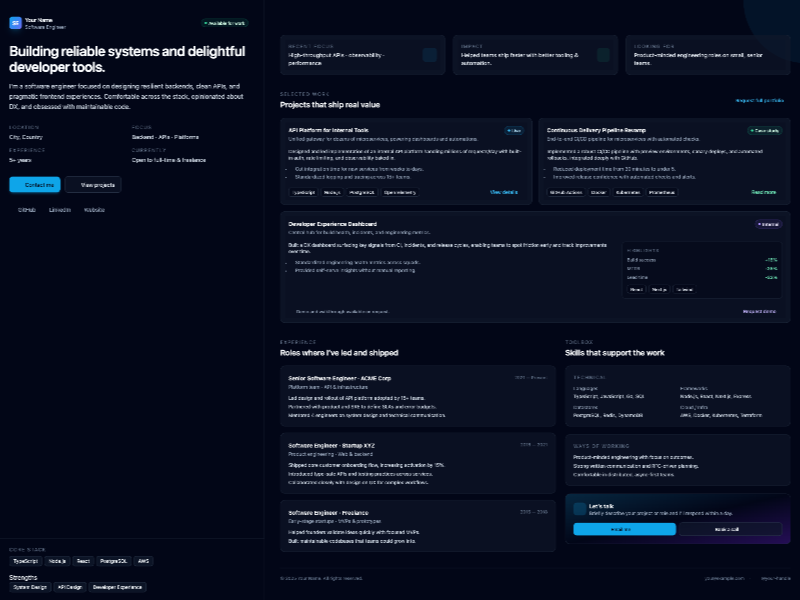Click the blue profile logo avatar

[x=15, y=22]
